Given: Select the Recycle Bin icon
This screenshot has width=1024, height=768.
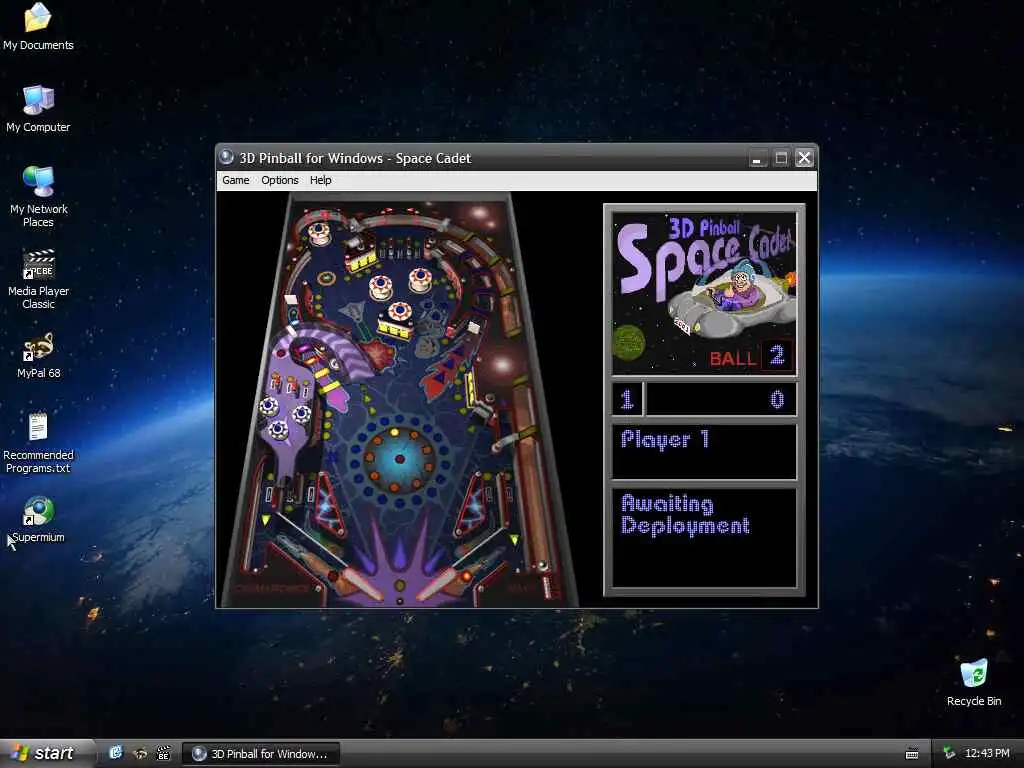Looking at the screenshot, I should pyautogui.click(x=974, y=683).
